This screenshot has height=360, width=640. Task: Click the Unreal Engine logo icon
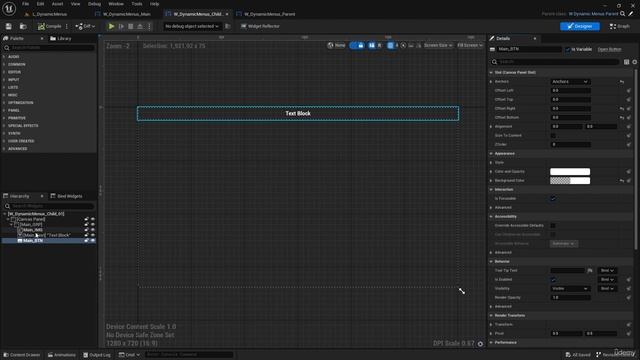click(9, 9)
